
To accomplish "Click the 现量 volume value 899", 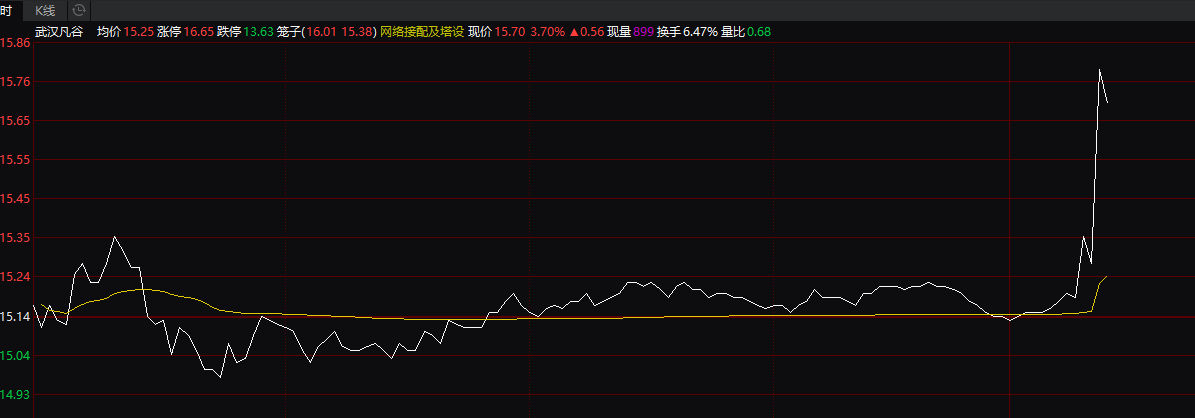I will (643, 32).
